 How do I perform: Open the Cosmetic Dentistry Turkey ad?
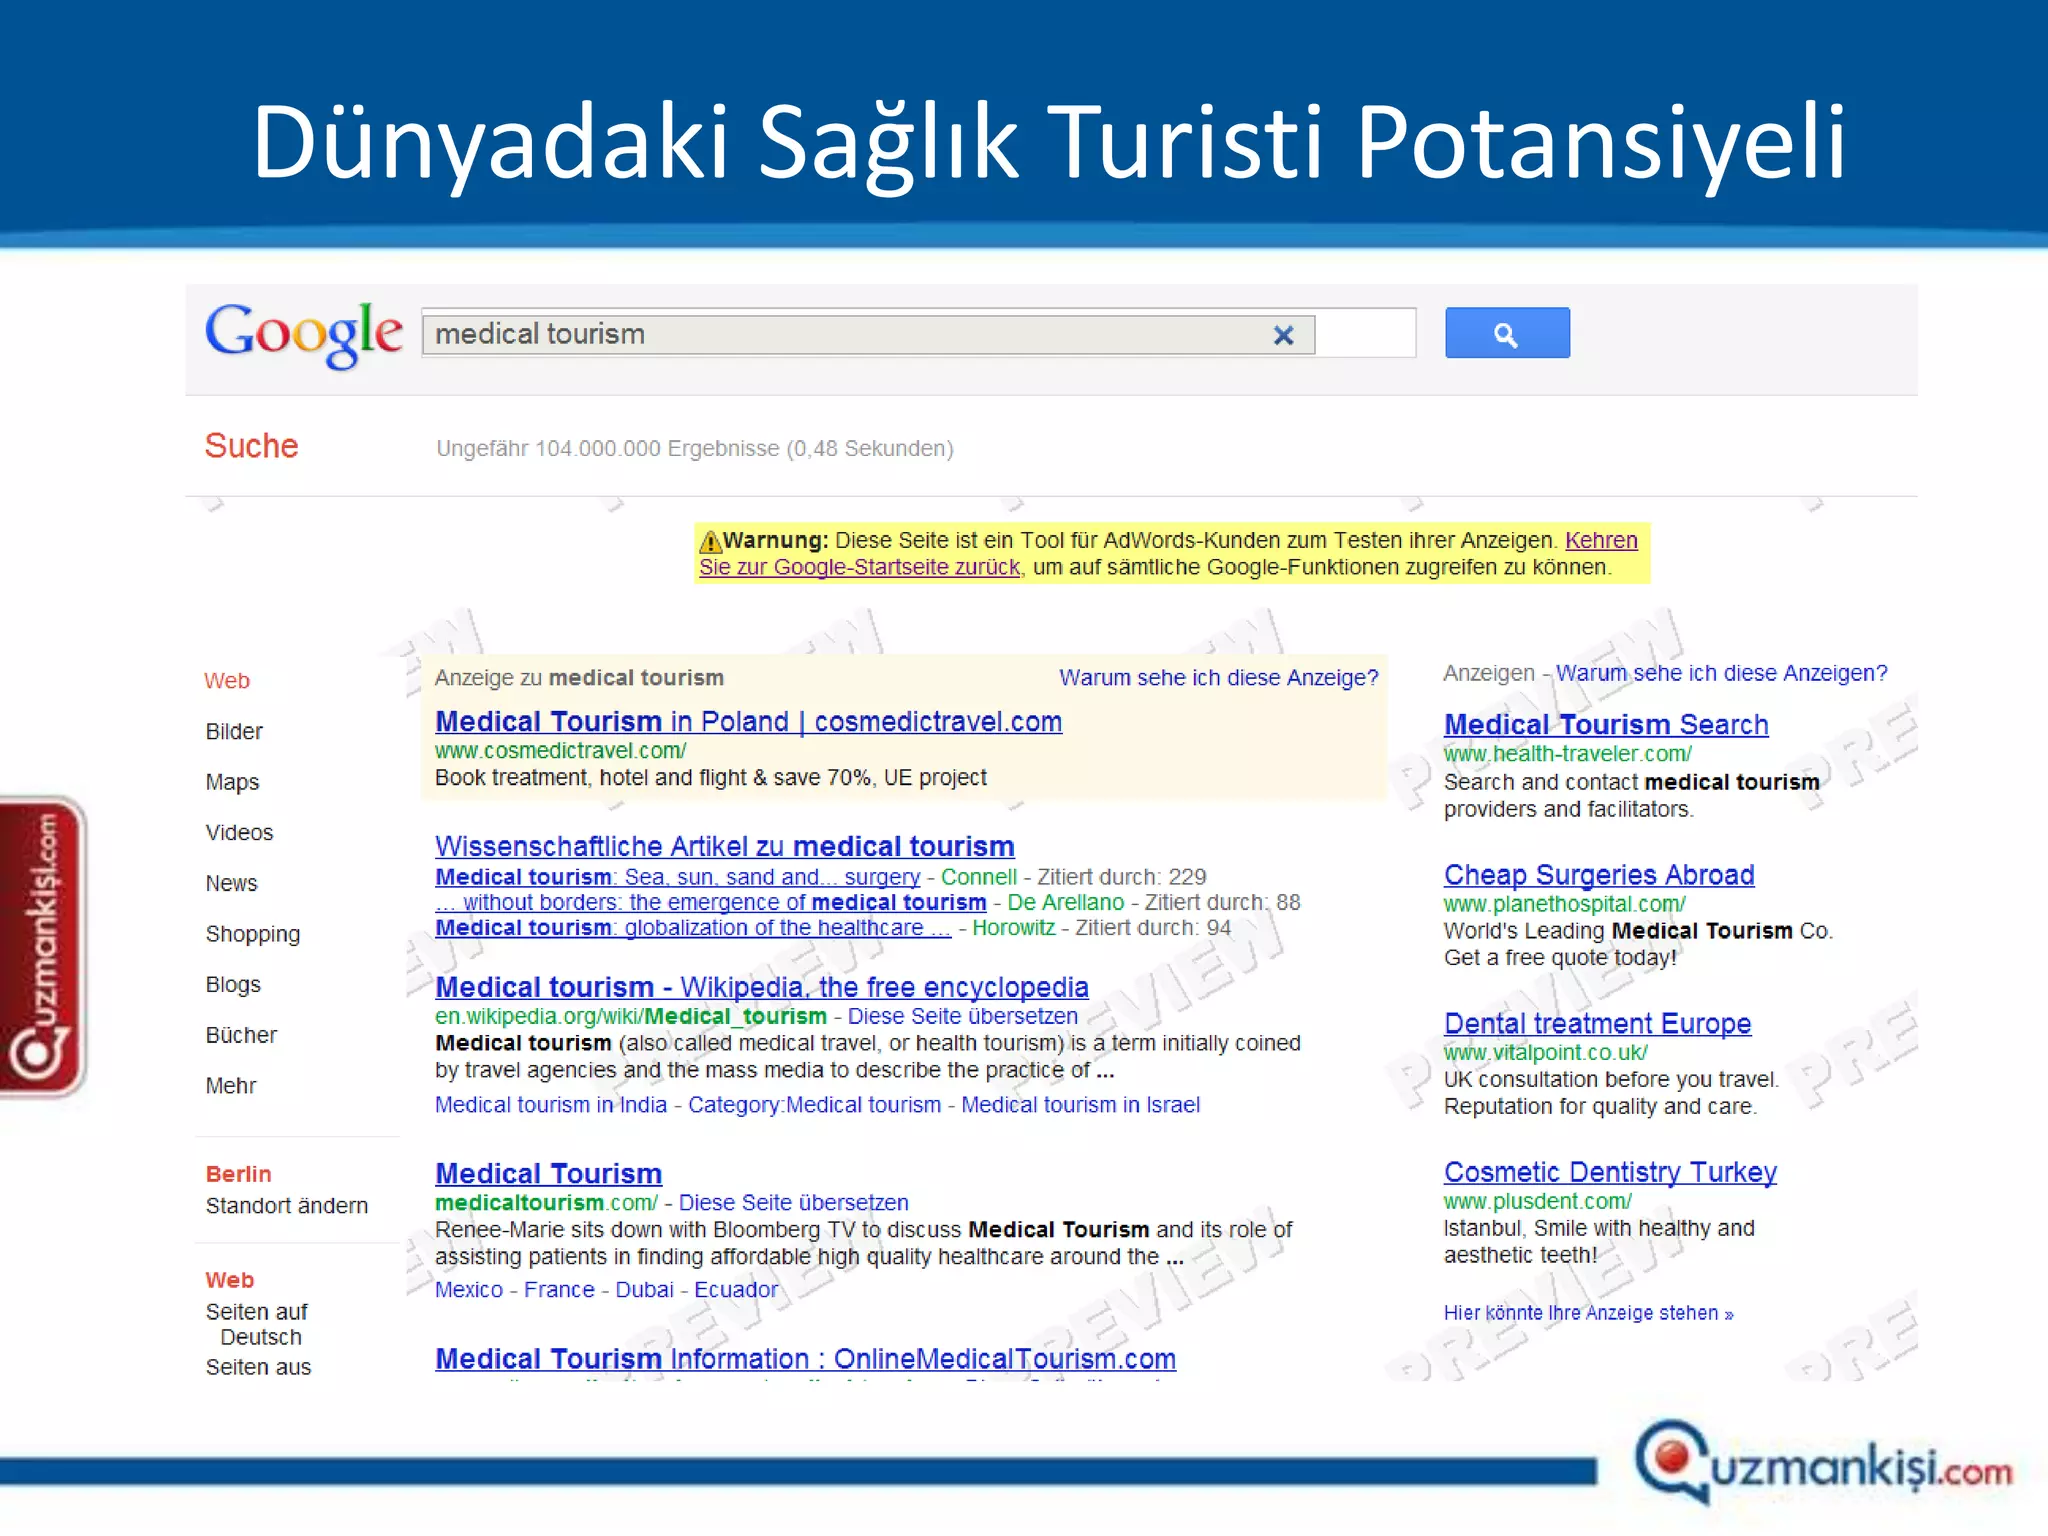(1610, 1172)
